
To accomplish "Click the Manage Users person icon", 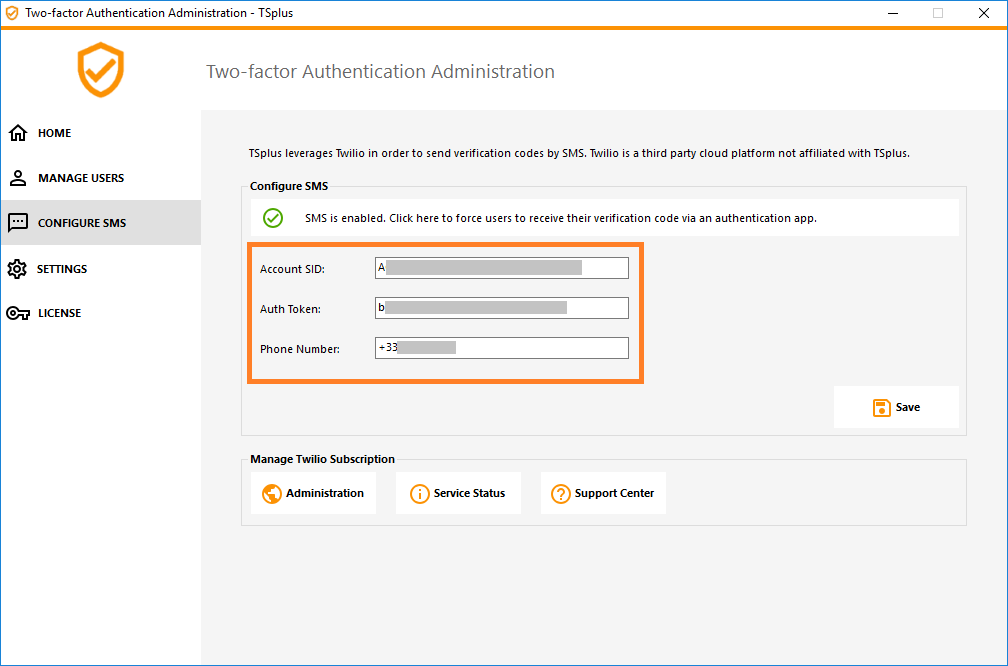I will click(x=19, y=177).
